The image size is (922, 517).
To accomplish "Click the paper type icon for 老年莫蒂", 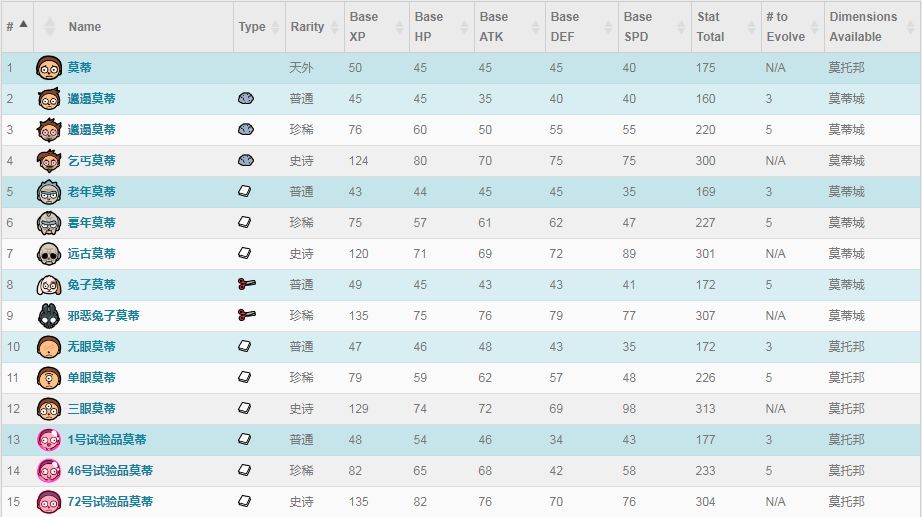I will click(245, 191).
